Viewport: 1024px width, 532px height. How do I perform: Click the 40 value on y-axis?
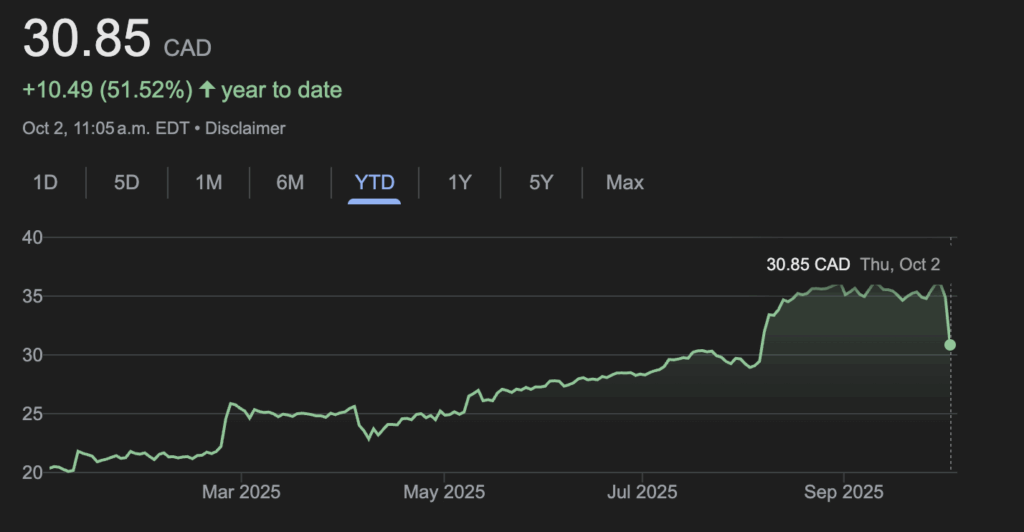click(31, 238)
